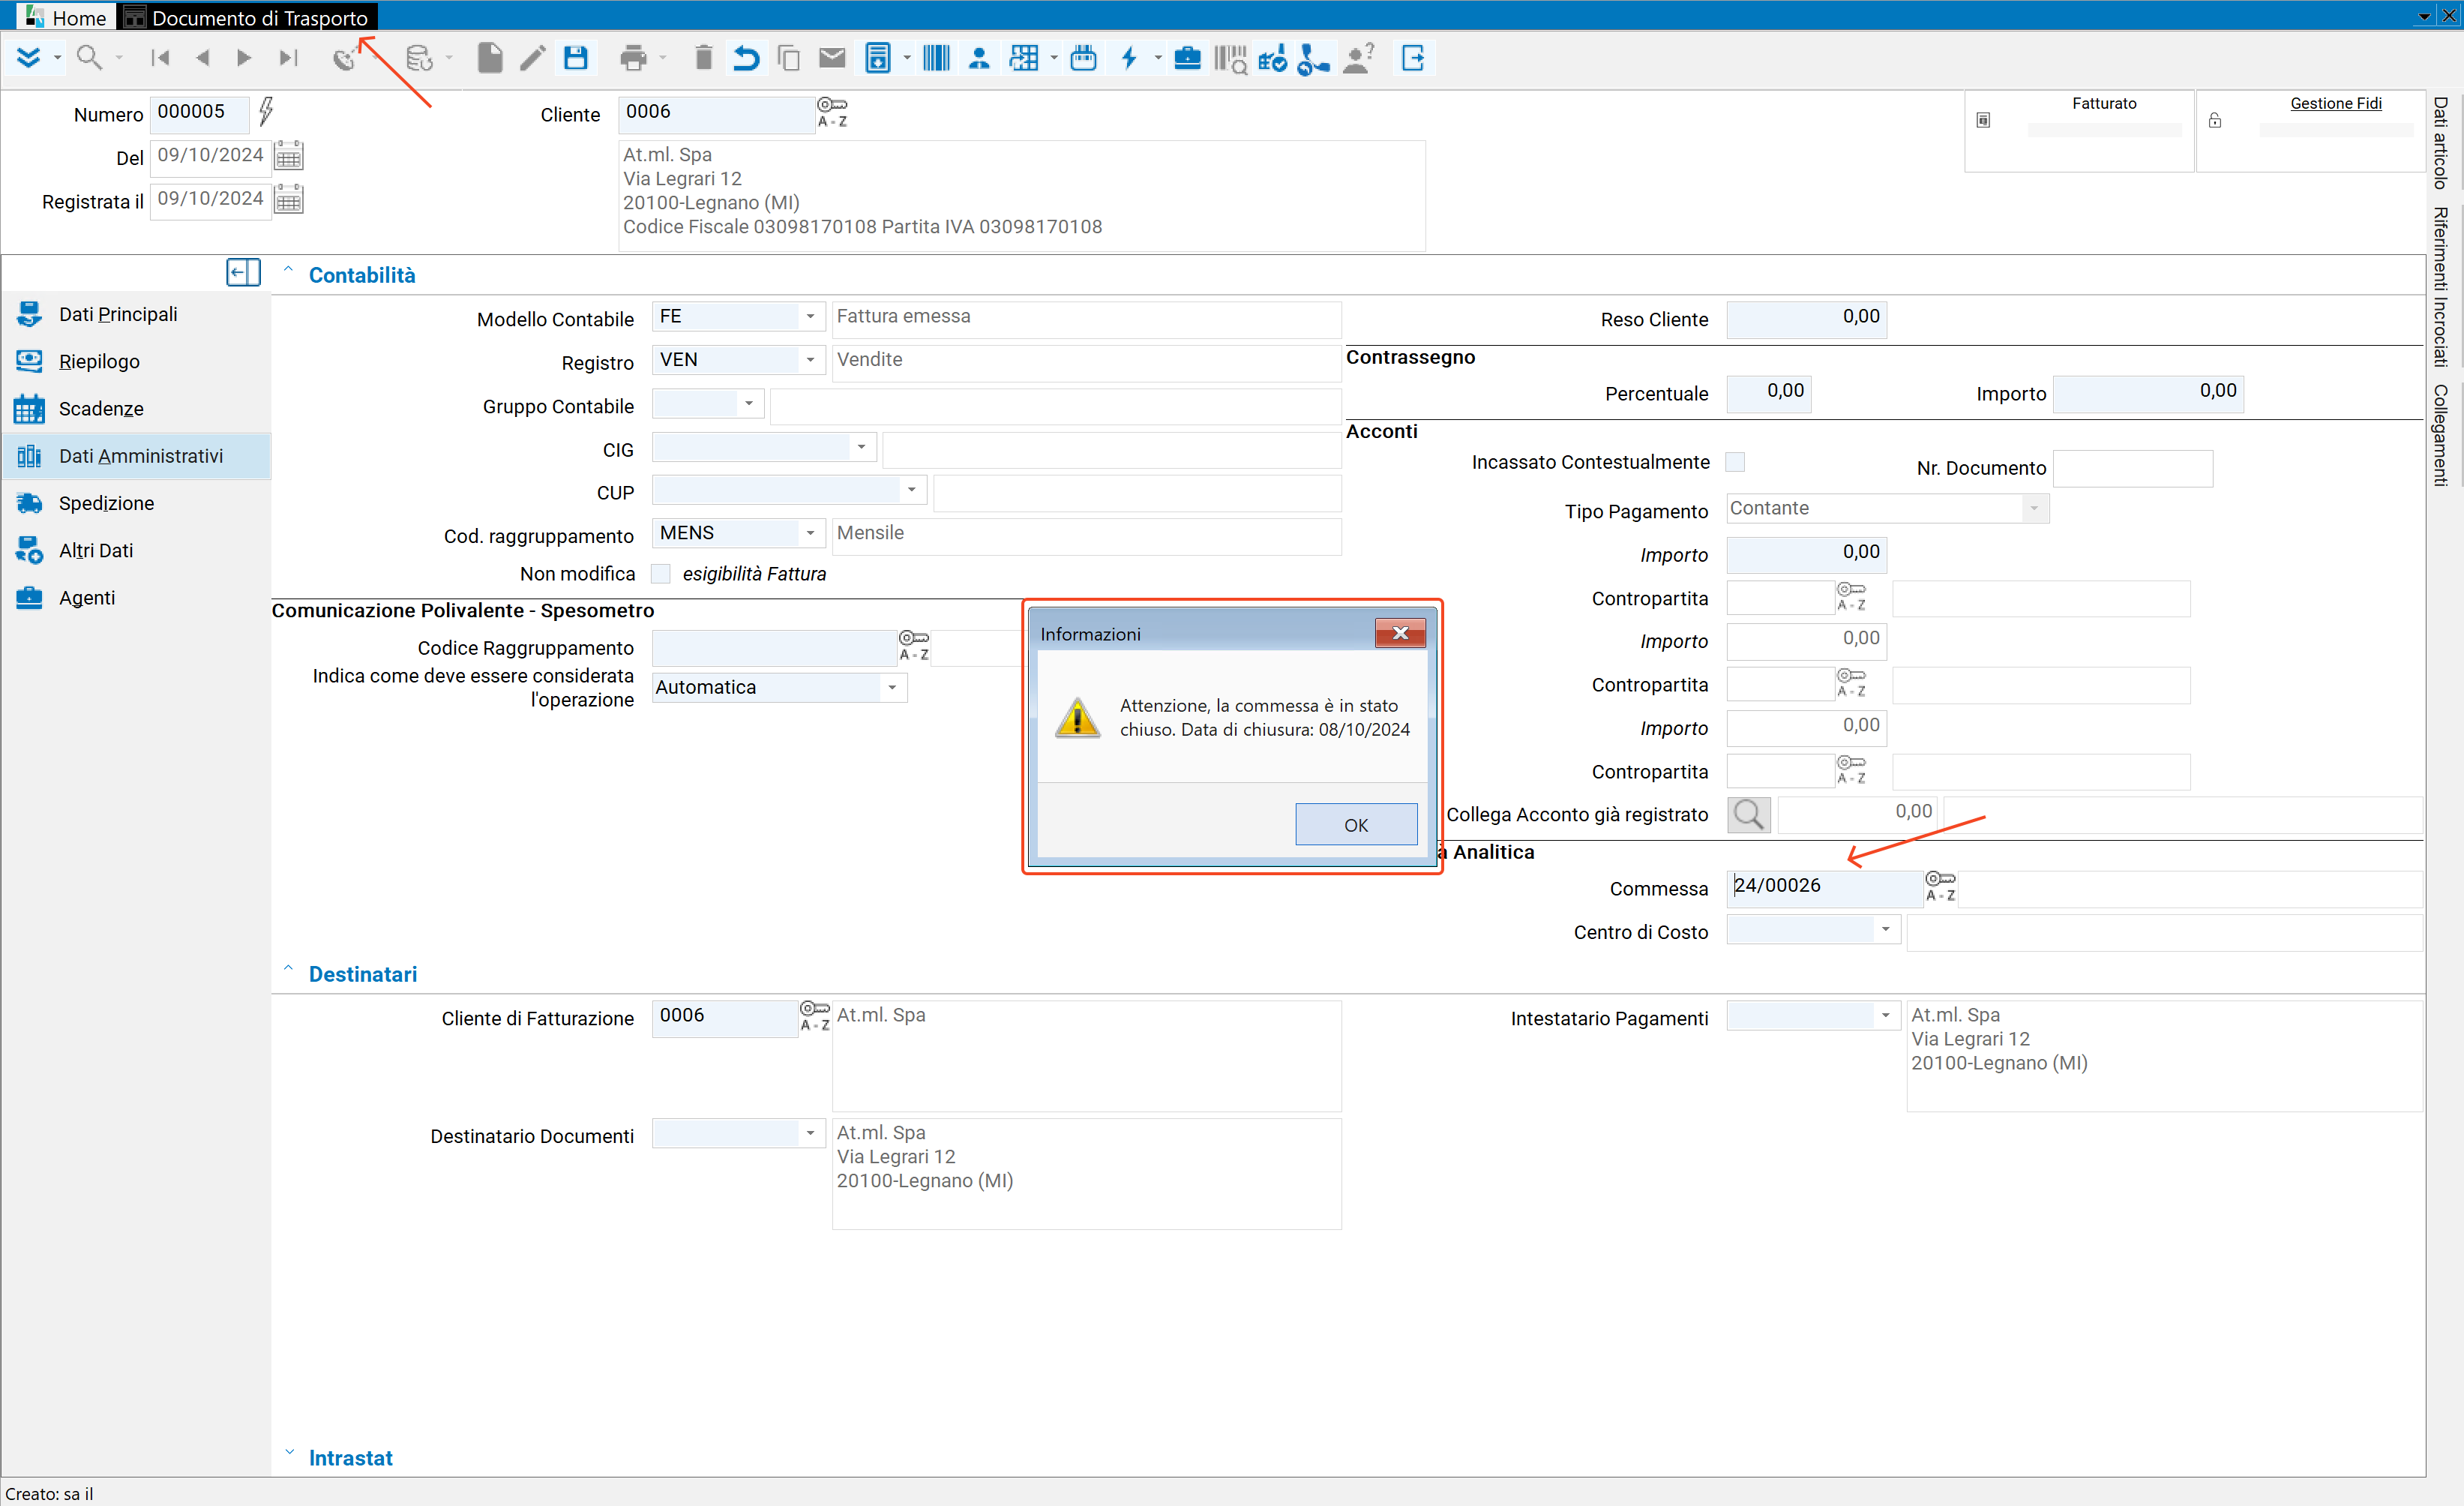Screen dimensions: 2464x1506
Task: Open Spedizione in sidebar
Action: [136, 503]
